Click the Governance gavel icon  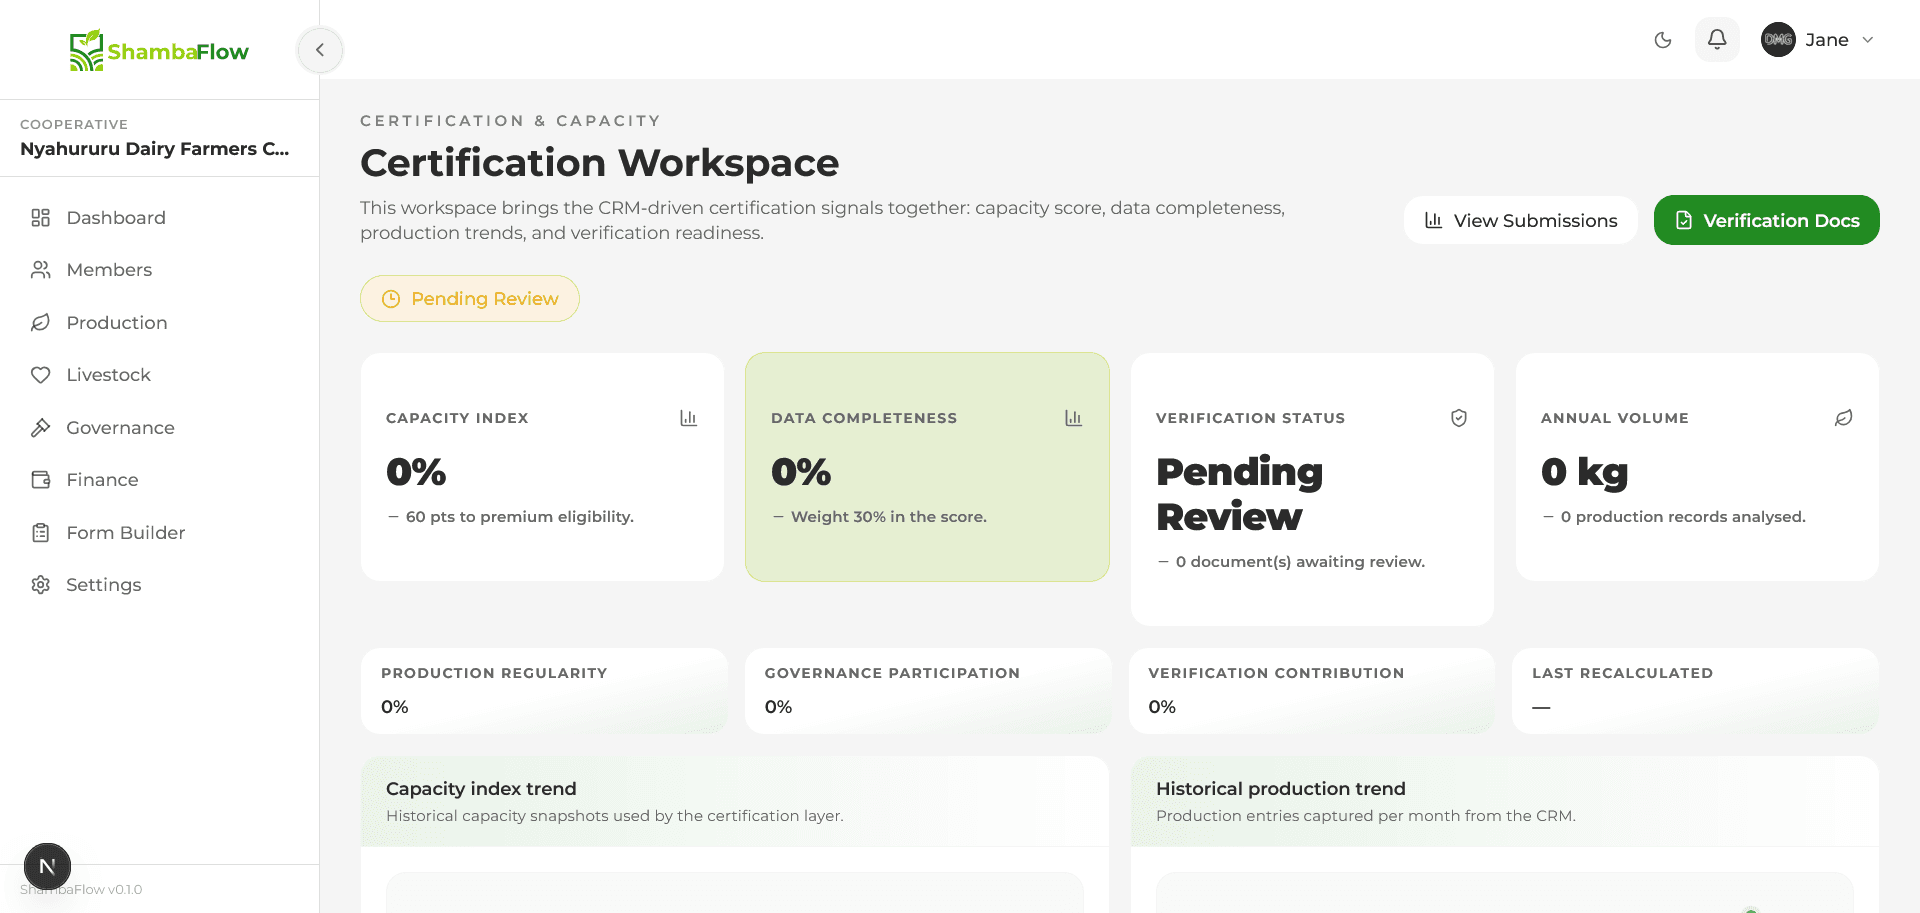(41, 427)
